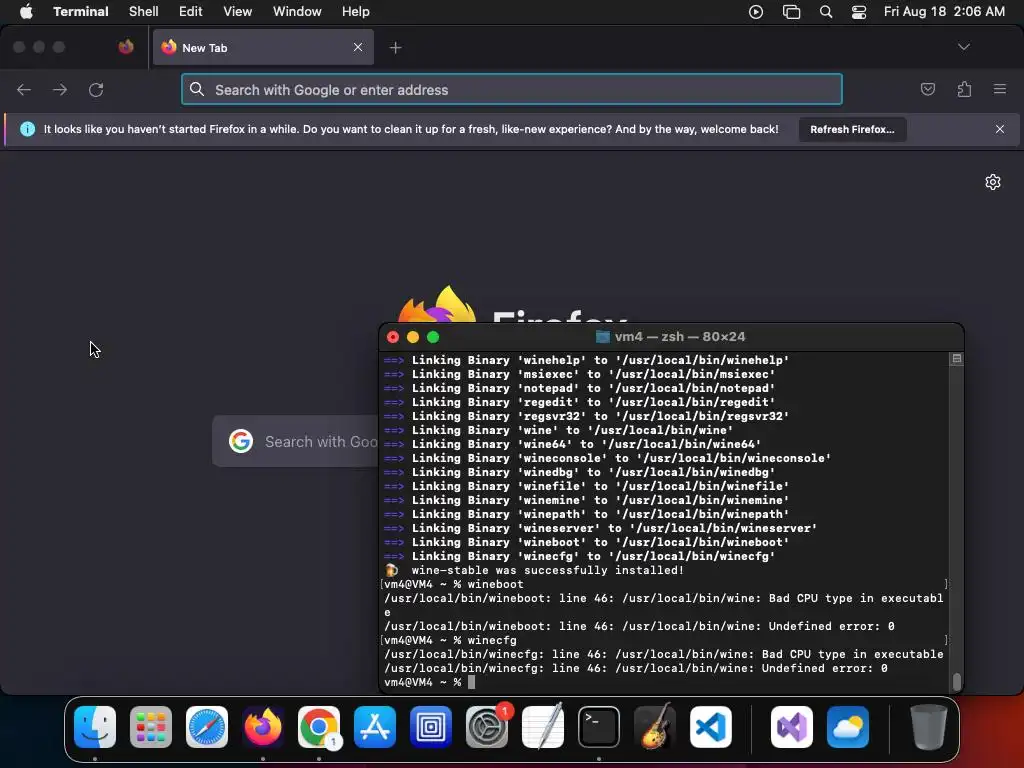Go forward with Firefox forward arrow
Viewport: 1024px width, 768px height.
click(x=60, y=89)
